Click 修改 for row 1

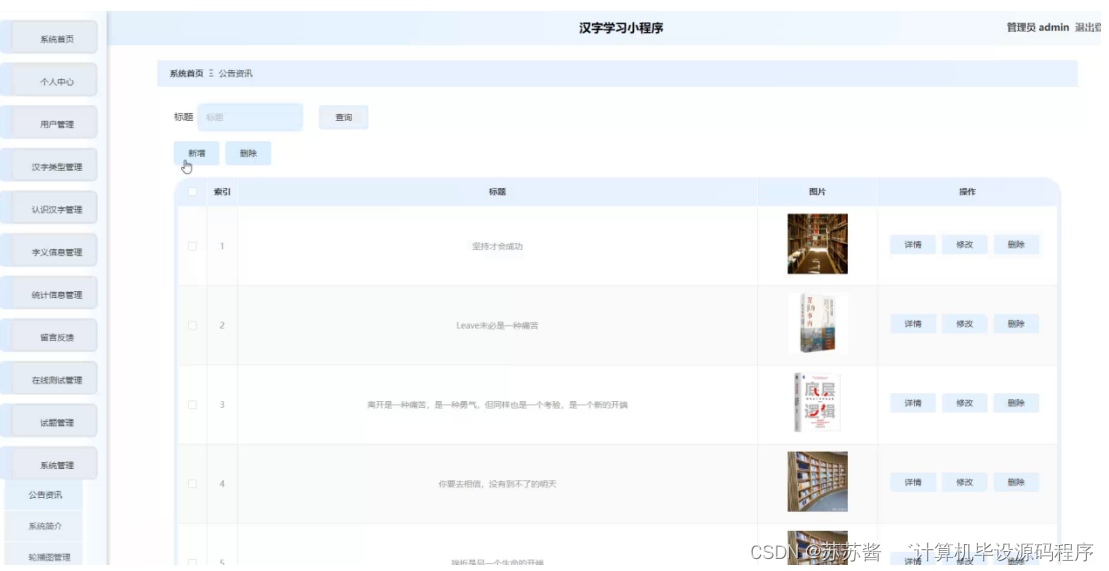[x=965, y=244]
